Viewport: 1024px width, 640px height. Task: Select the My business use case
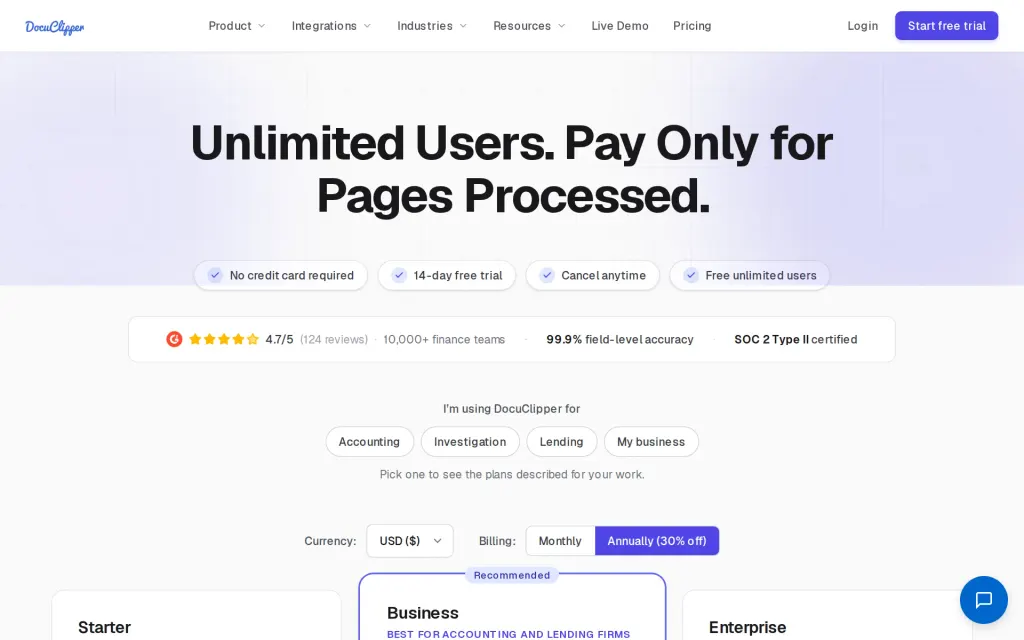point(651,441)
